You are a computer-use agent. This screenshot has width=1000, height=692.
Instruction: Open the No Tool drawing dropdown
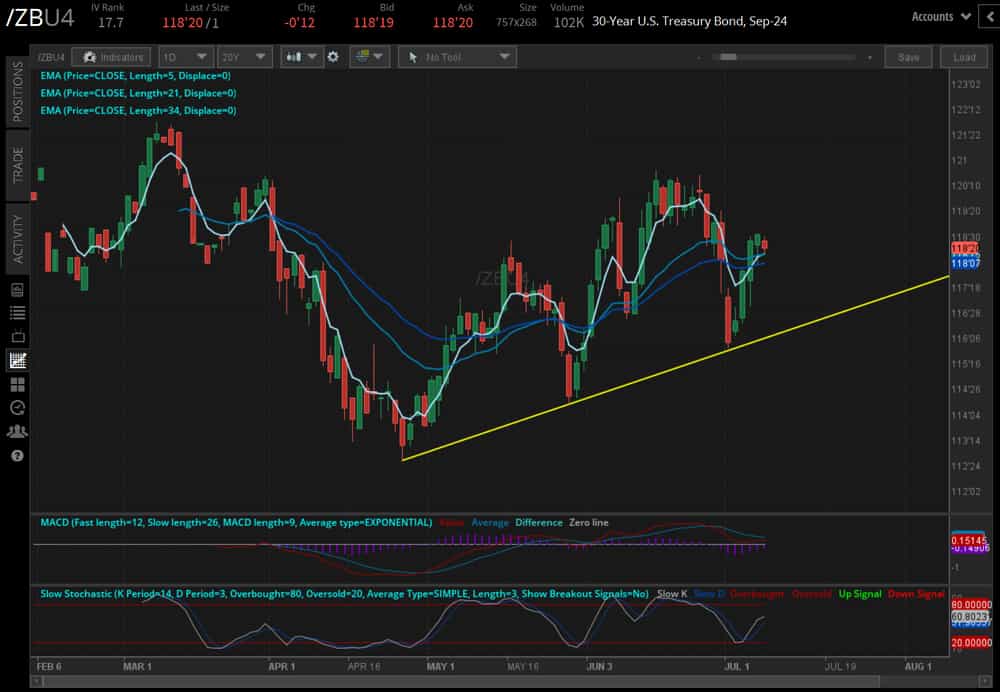tap(457, 57)
